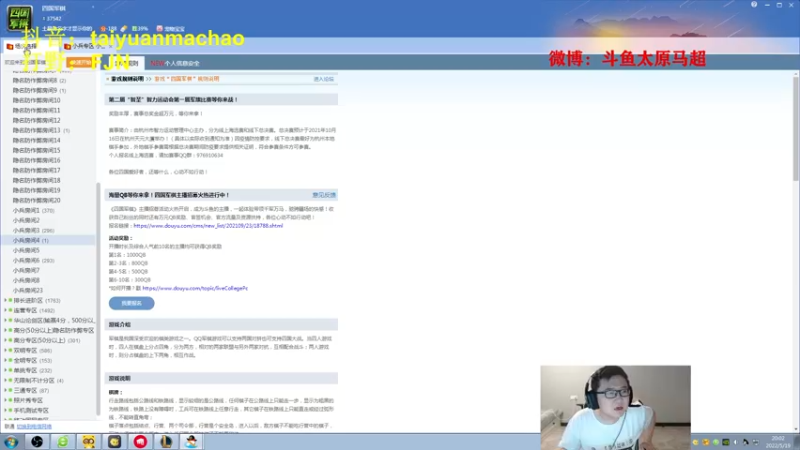Expand 高分(50分以上)隐名防作弊专区 node
The image size is (800, 450).
coord(6,330)
